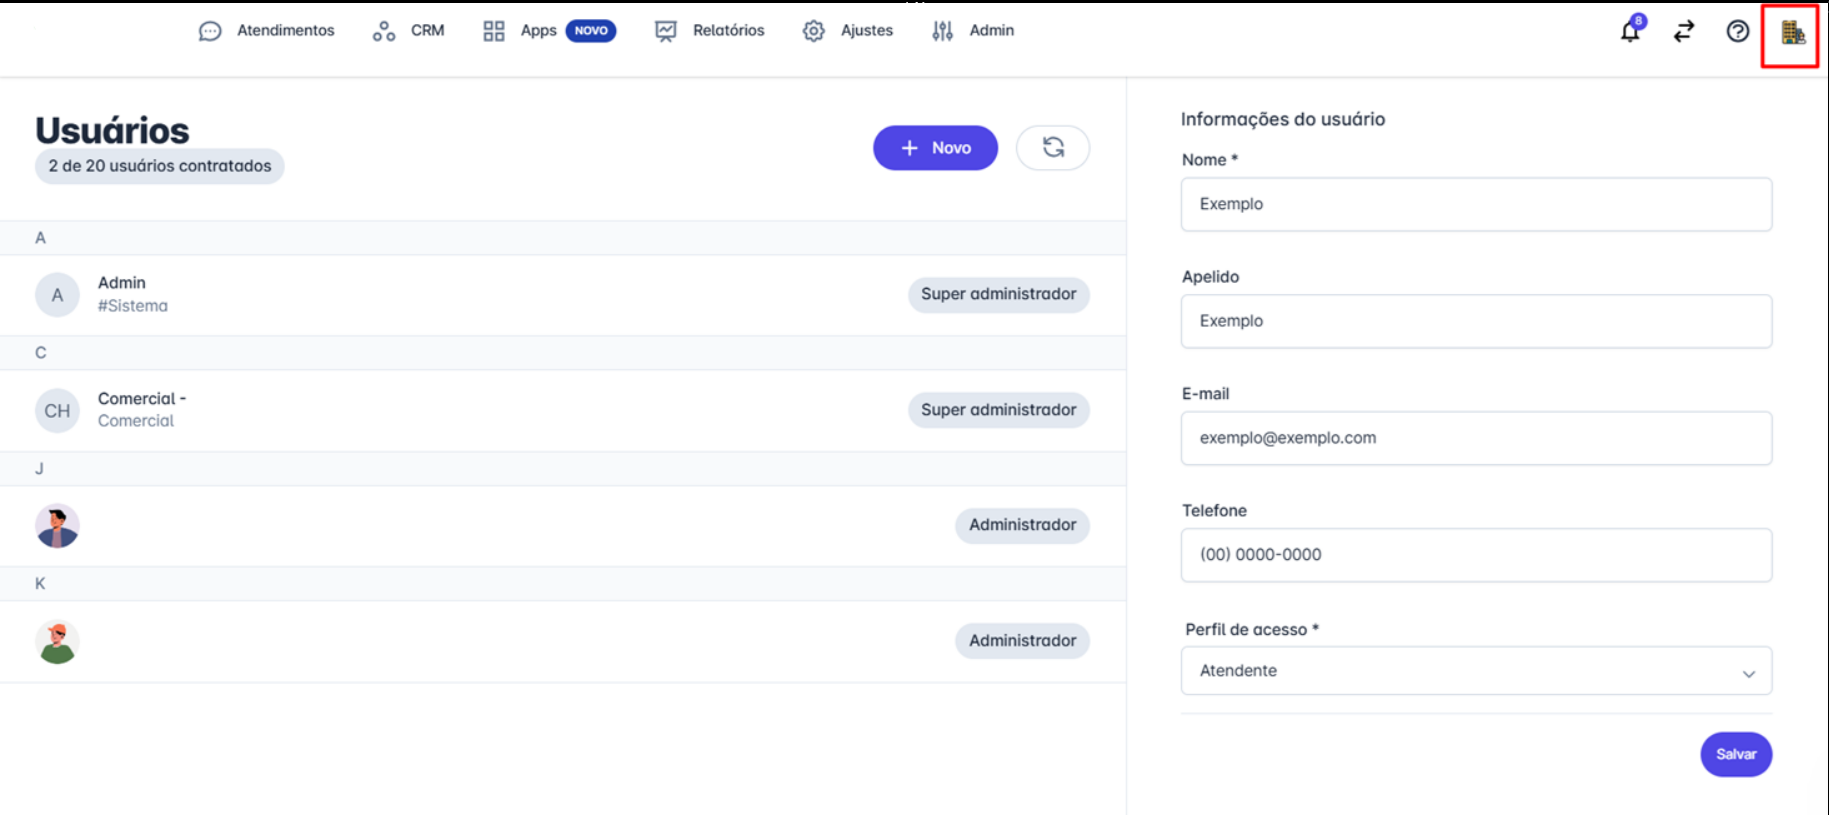Click the Novo user button
The image size is (1829, 815).
[x=935, y=148]
